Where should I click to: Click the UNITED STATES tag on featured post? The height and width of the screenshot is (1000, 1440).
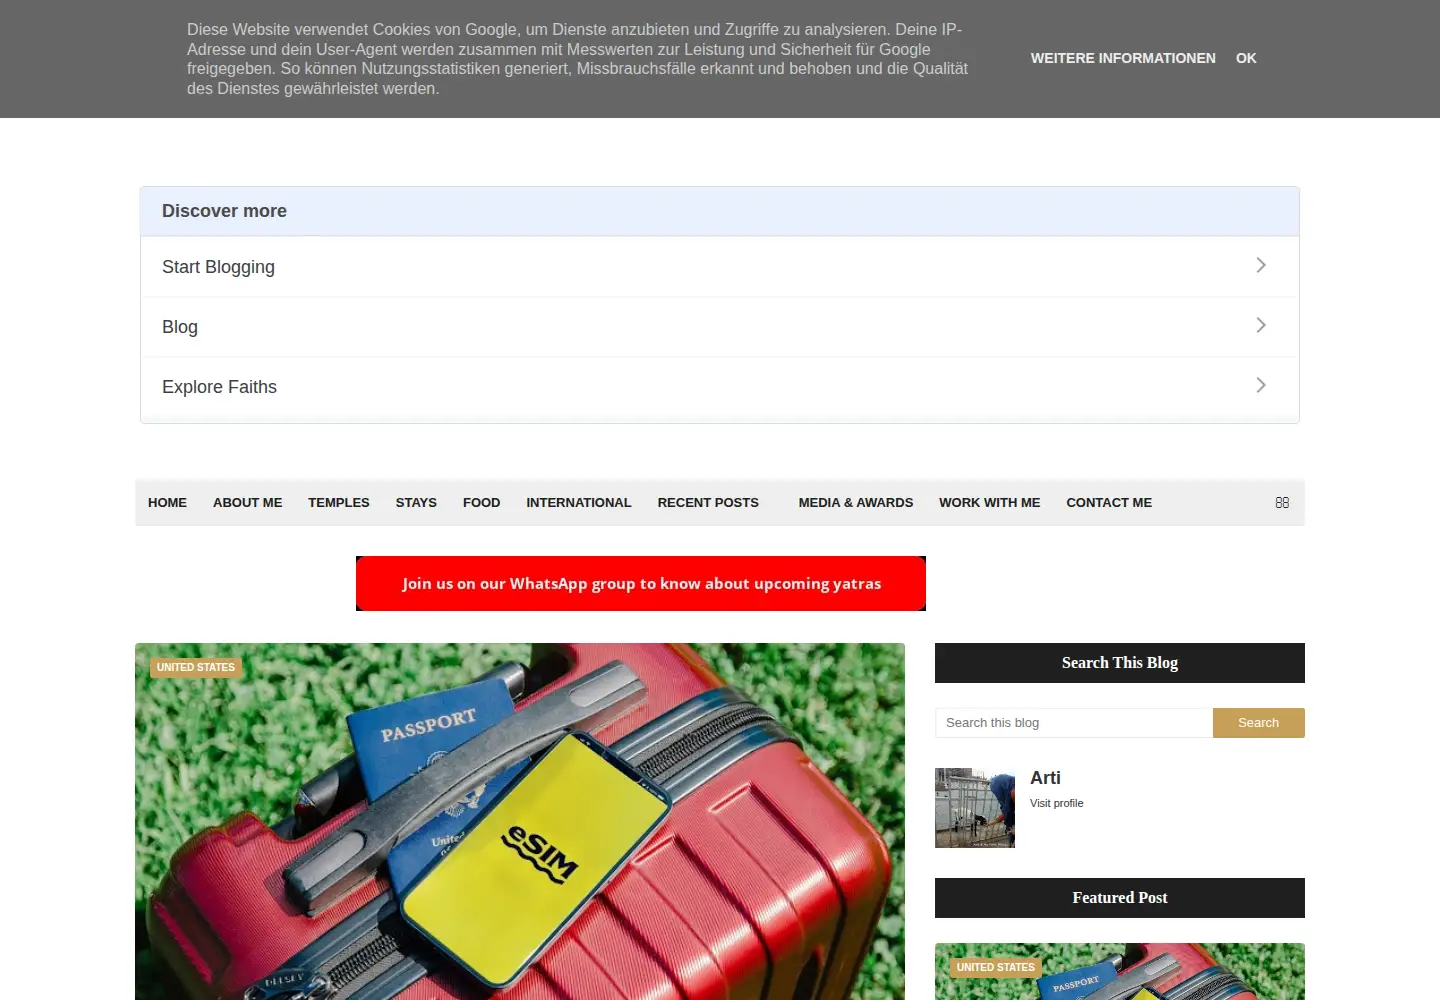(995, 967)
